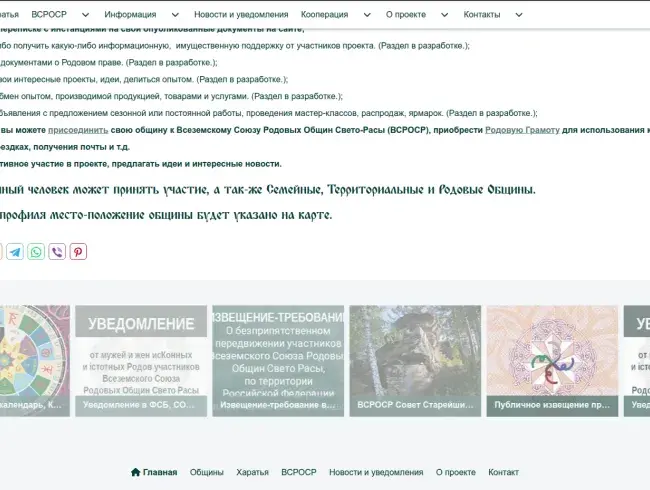Open the Информация menu item
Image resolution: width=650 pixels, height=490 pixels.
coord(130,15)
